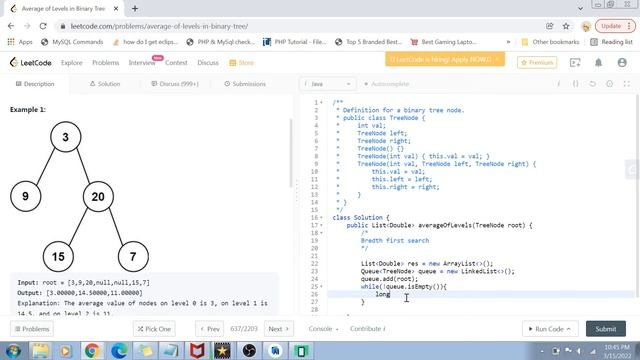Open Explore in the top navigation

point(72,62)
